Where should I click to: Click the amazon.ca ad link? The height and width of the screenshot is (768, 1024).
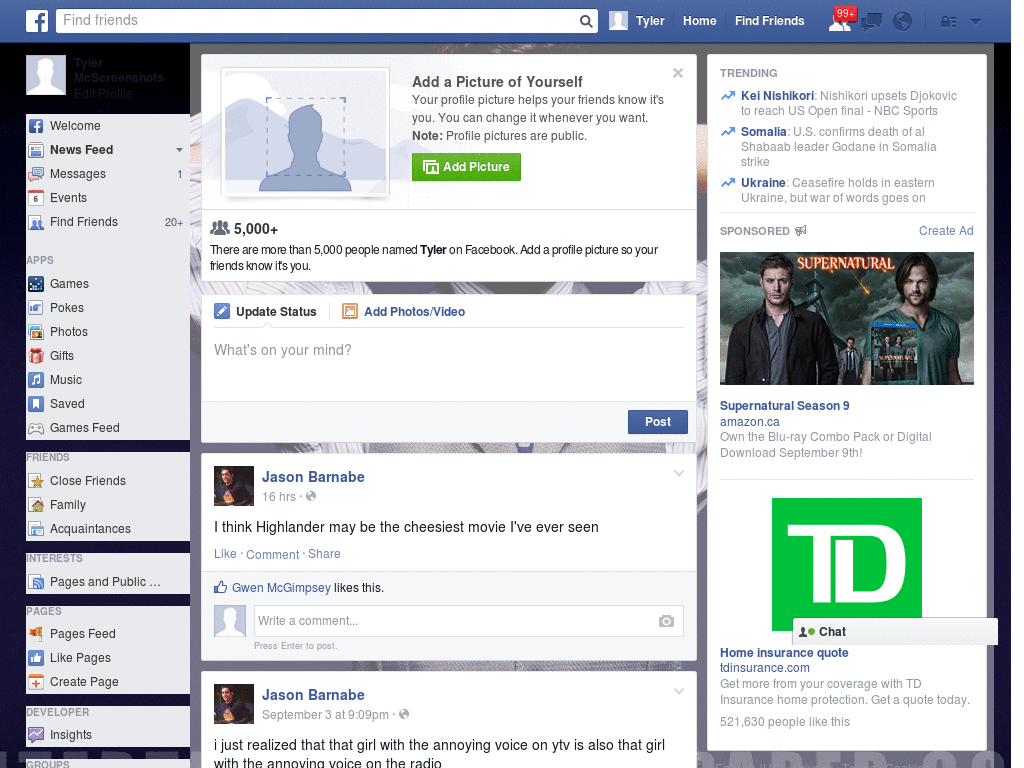click(750, 422)
